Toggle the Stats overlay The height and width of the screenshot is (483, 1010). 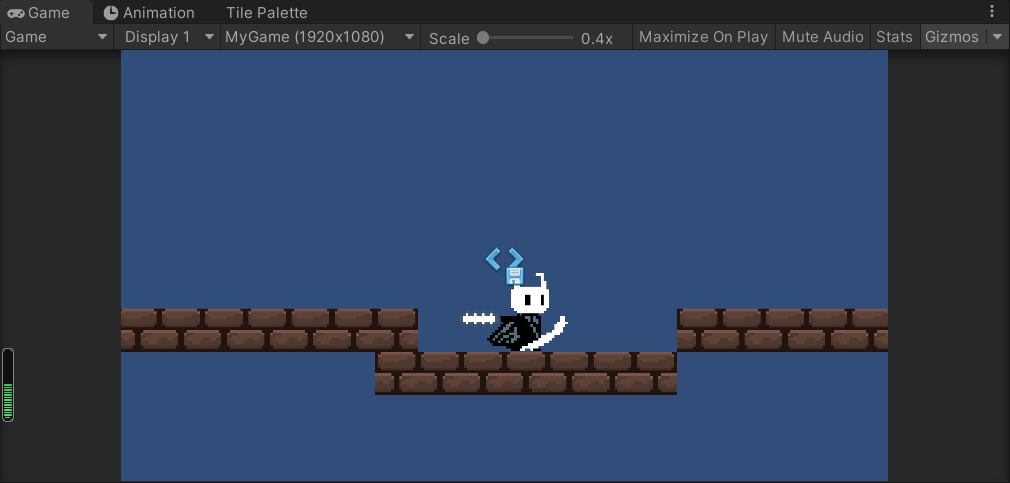[894, 37]
